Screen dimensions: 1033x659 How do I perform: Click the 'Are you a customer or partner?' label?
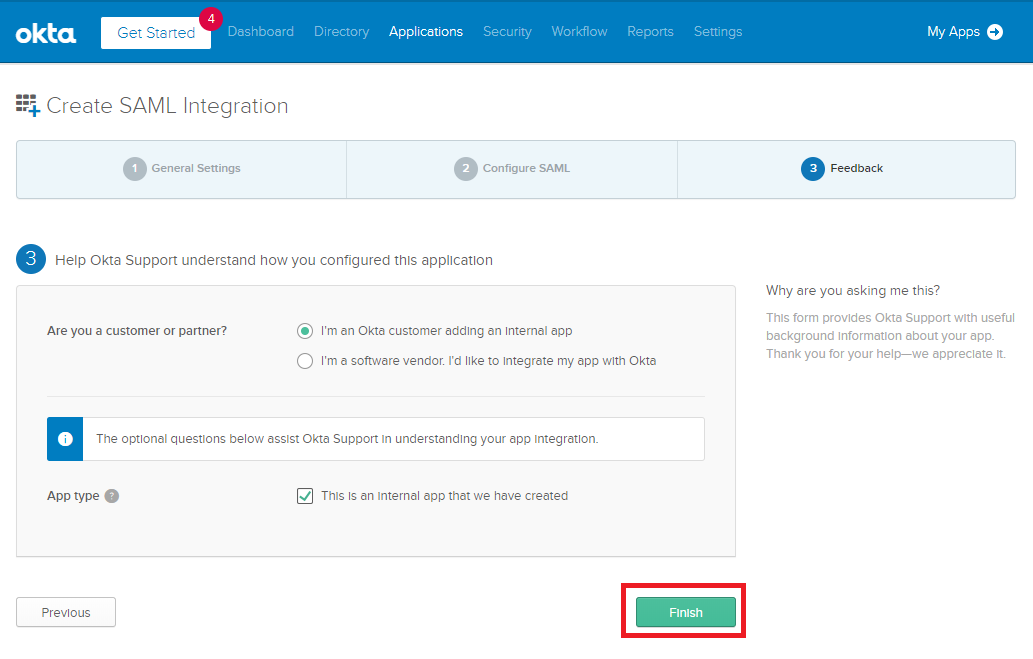137,331
